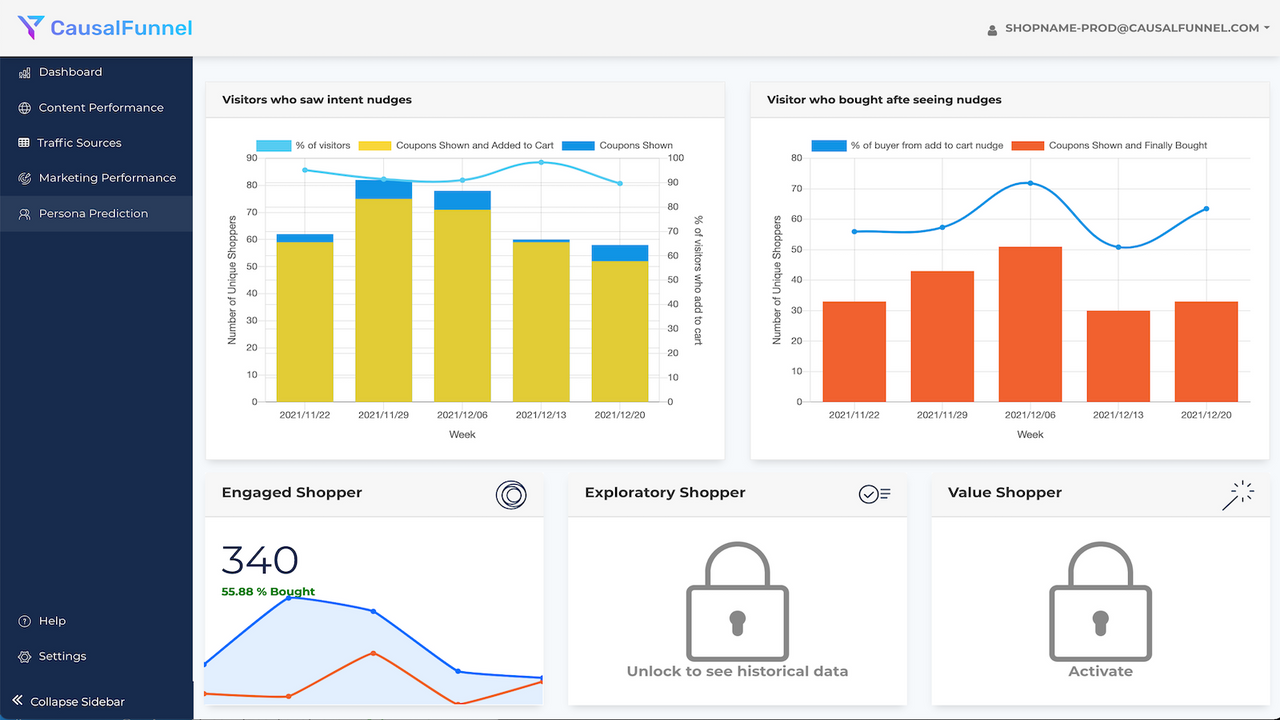Click the Value Shopper magic wand icon
1280x720 pixels.
click(x=1238, y=495)
